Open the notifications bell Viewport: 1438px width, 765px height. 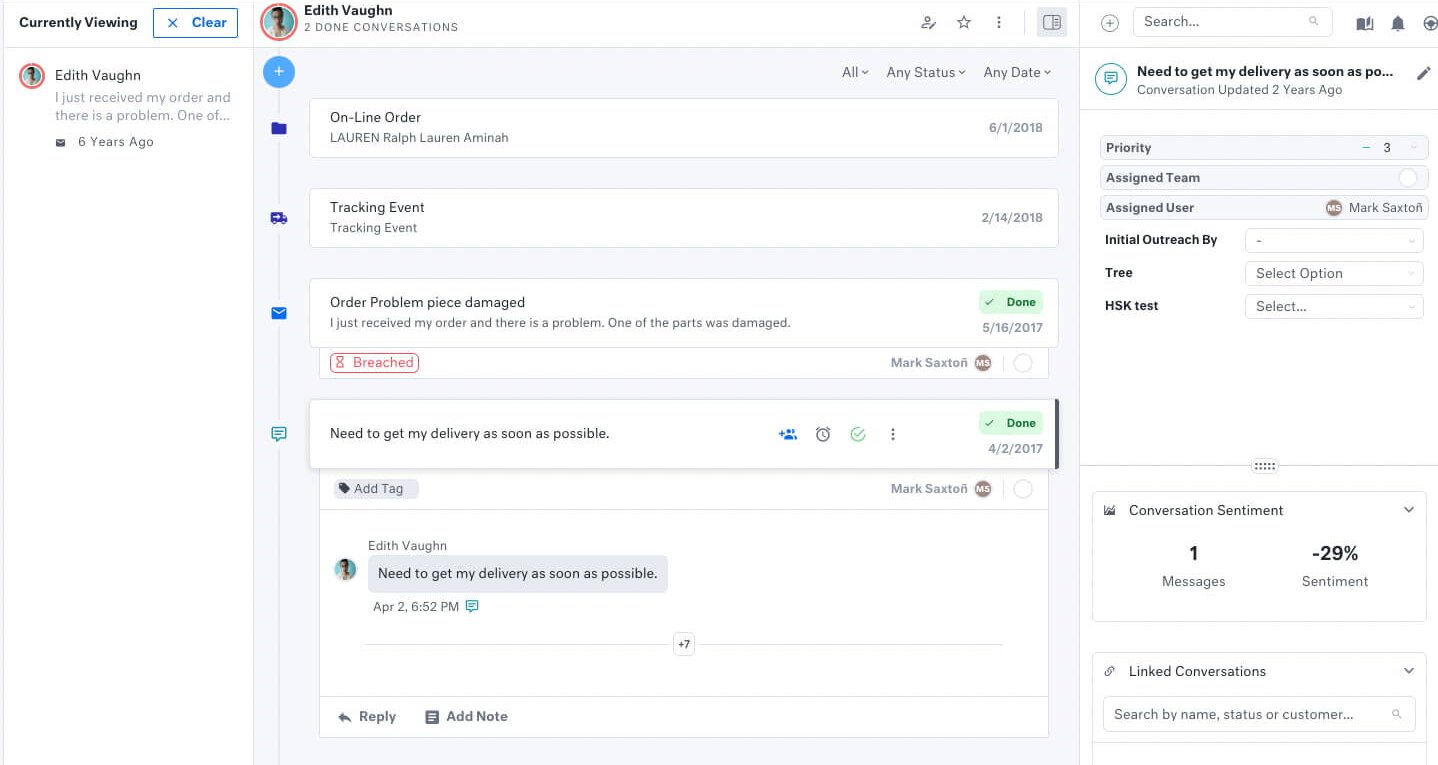[1398, 23]
